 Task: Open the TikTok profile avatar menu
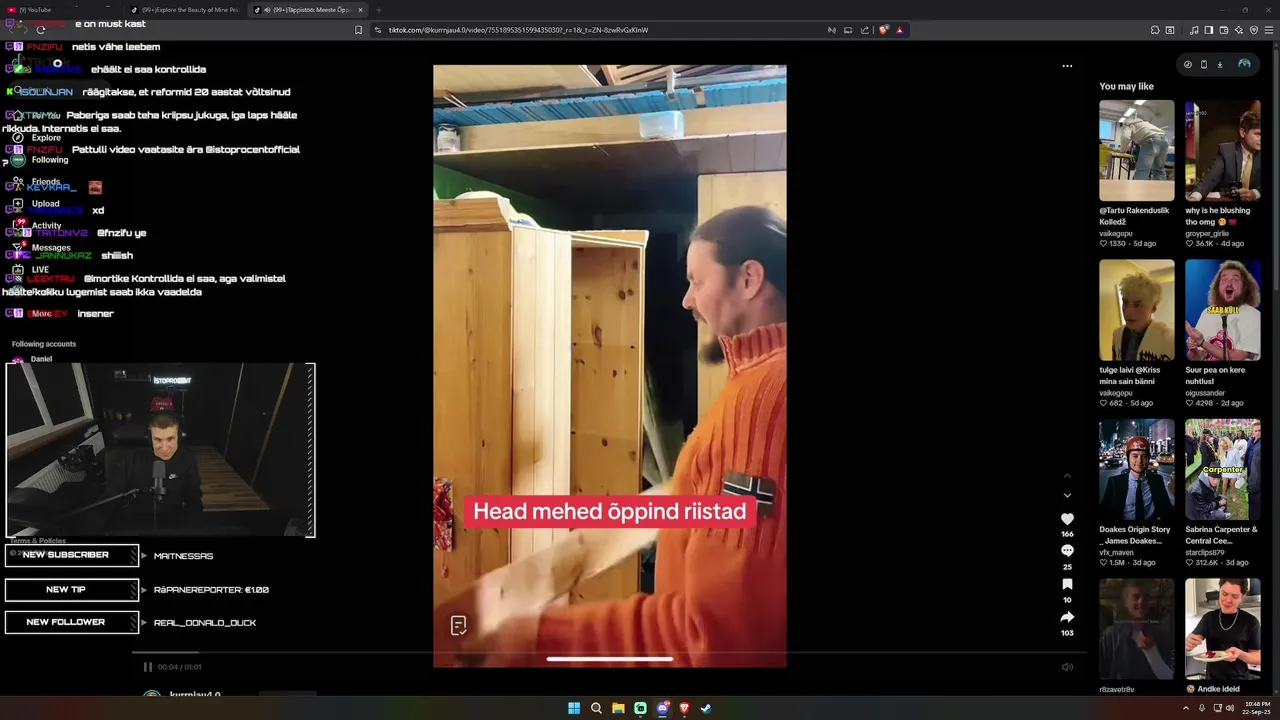(1244, 64)
